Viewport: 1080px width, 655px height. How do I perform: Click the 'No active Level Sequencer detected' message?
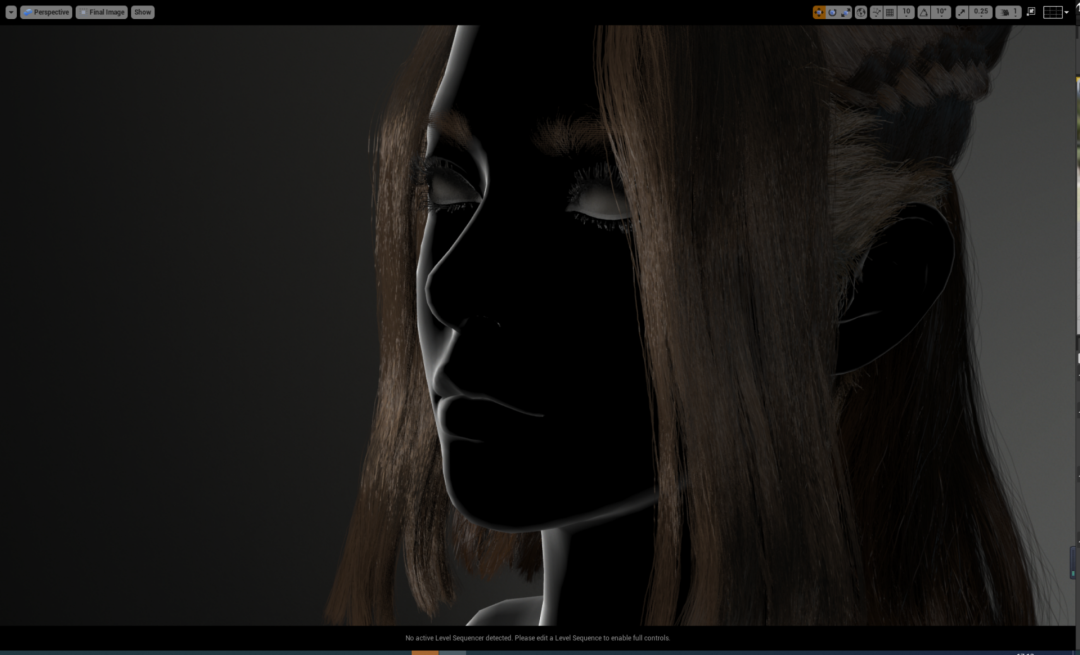point(537,638)
